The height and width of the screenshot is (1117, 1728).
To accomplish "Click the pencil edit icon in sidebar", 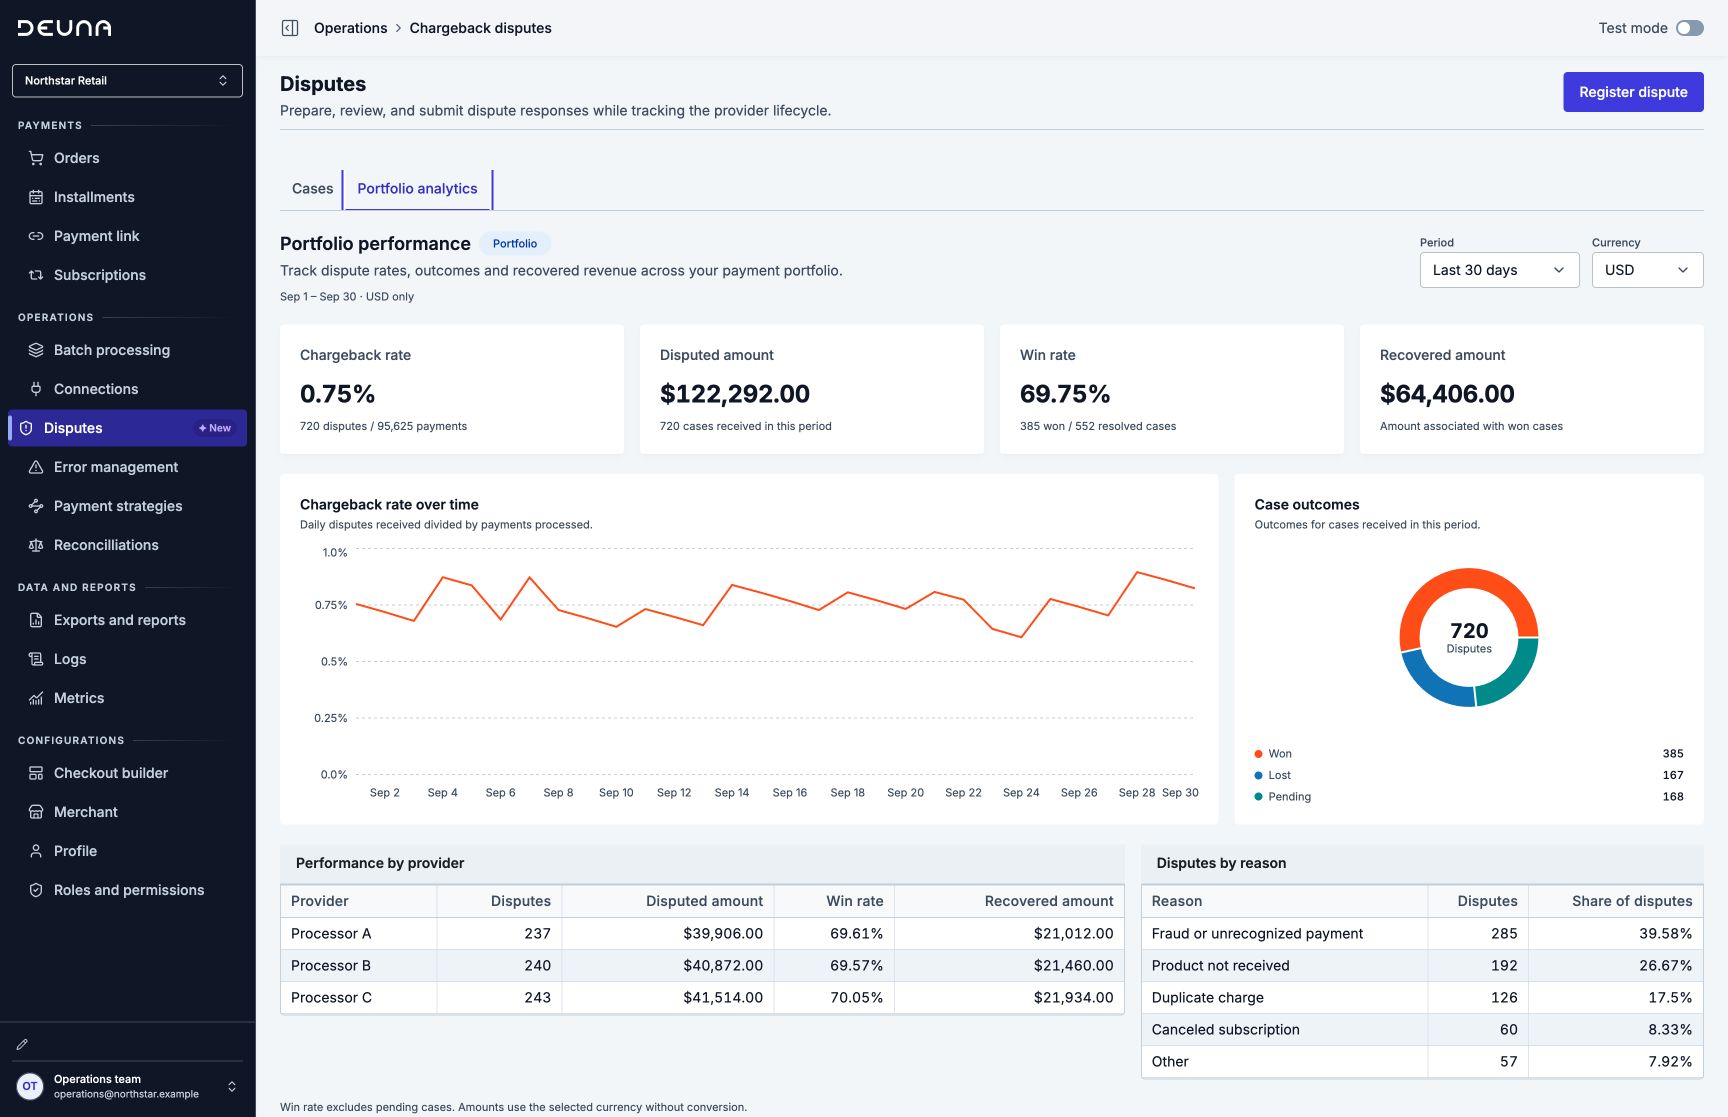I will 22,1044.
